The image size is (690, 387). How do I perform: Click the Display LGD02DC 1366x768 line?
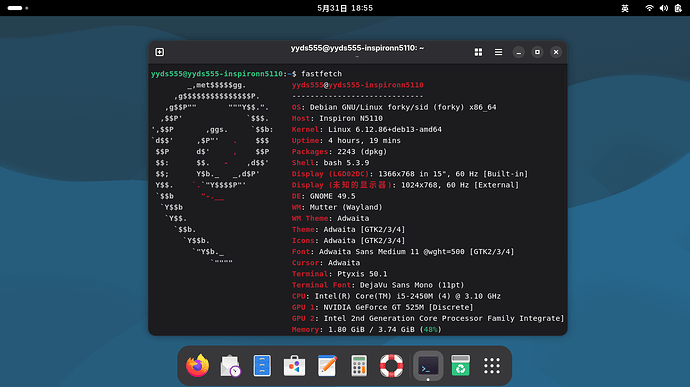point(410,174)
